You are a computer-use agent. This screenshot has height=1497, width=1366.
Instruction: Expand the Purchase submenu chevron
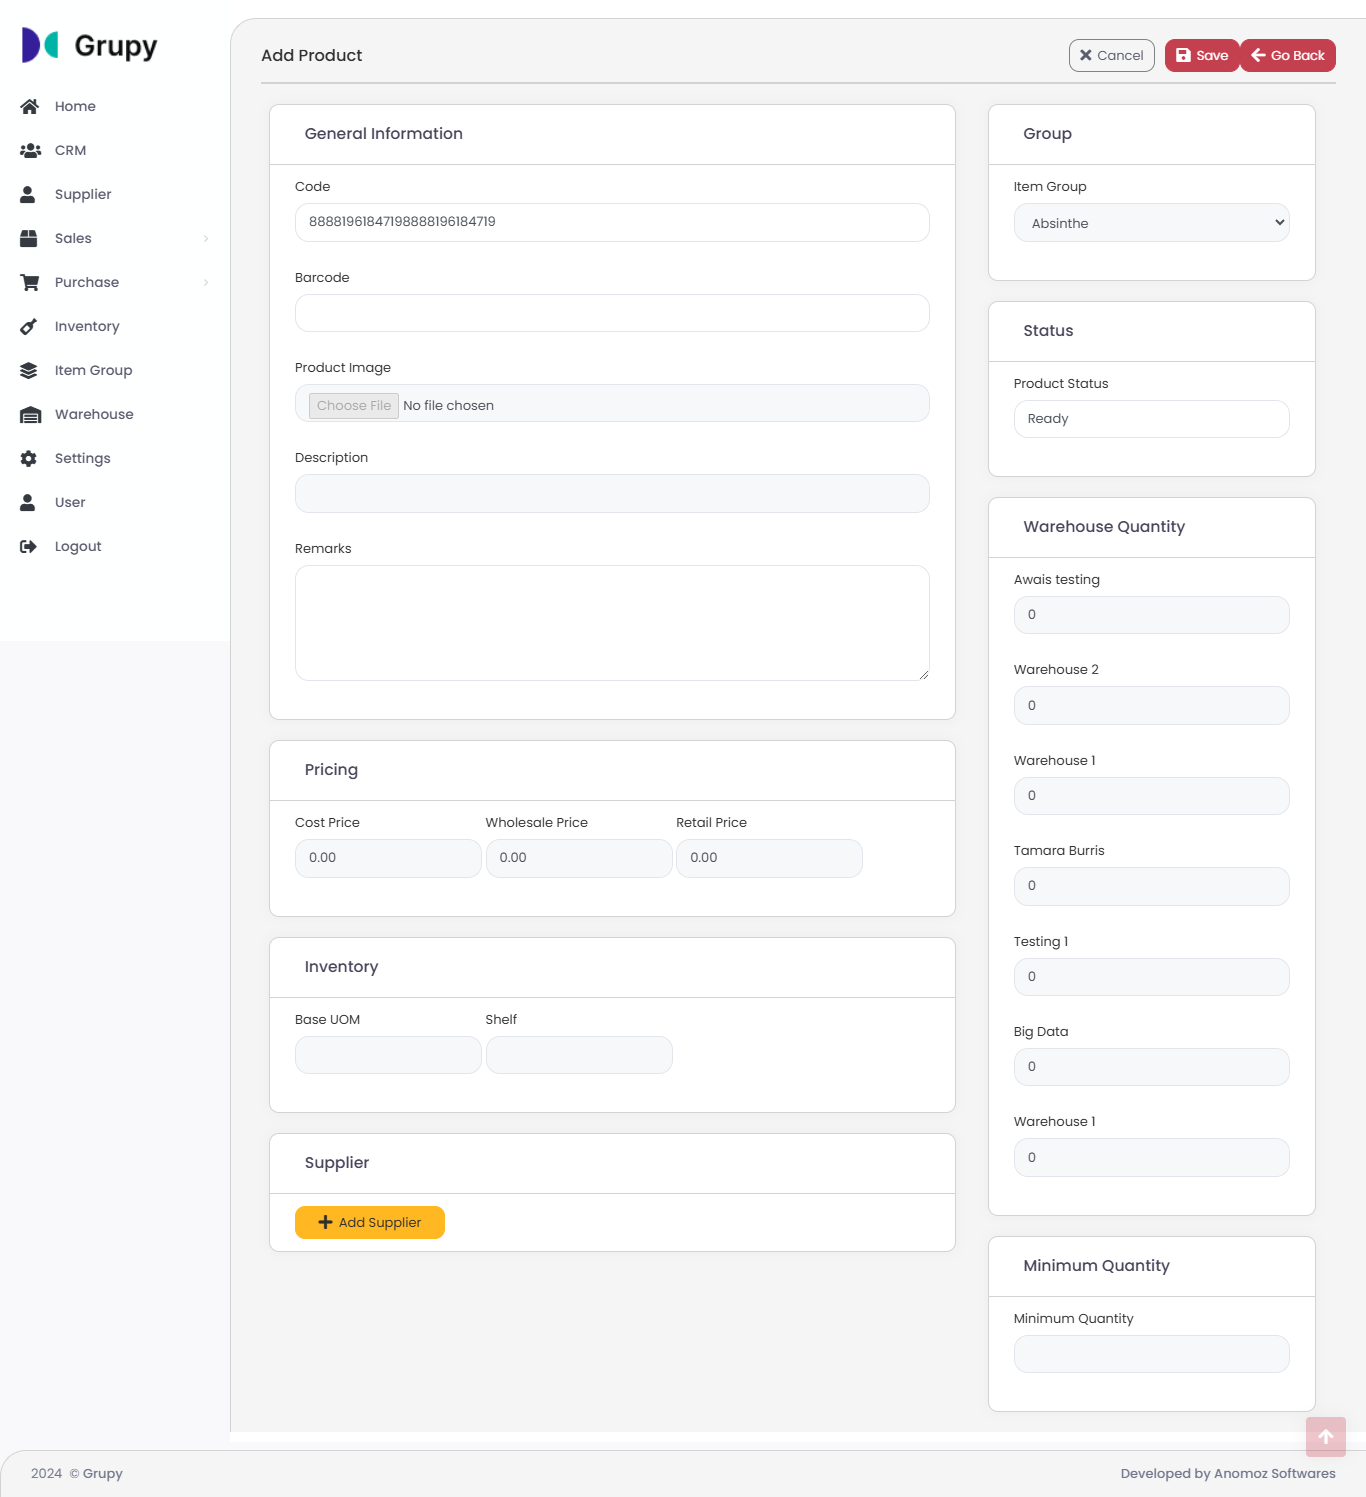pos(206,282)
